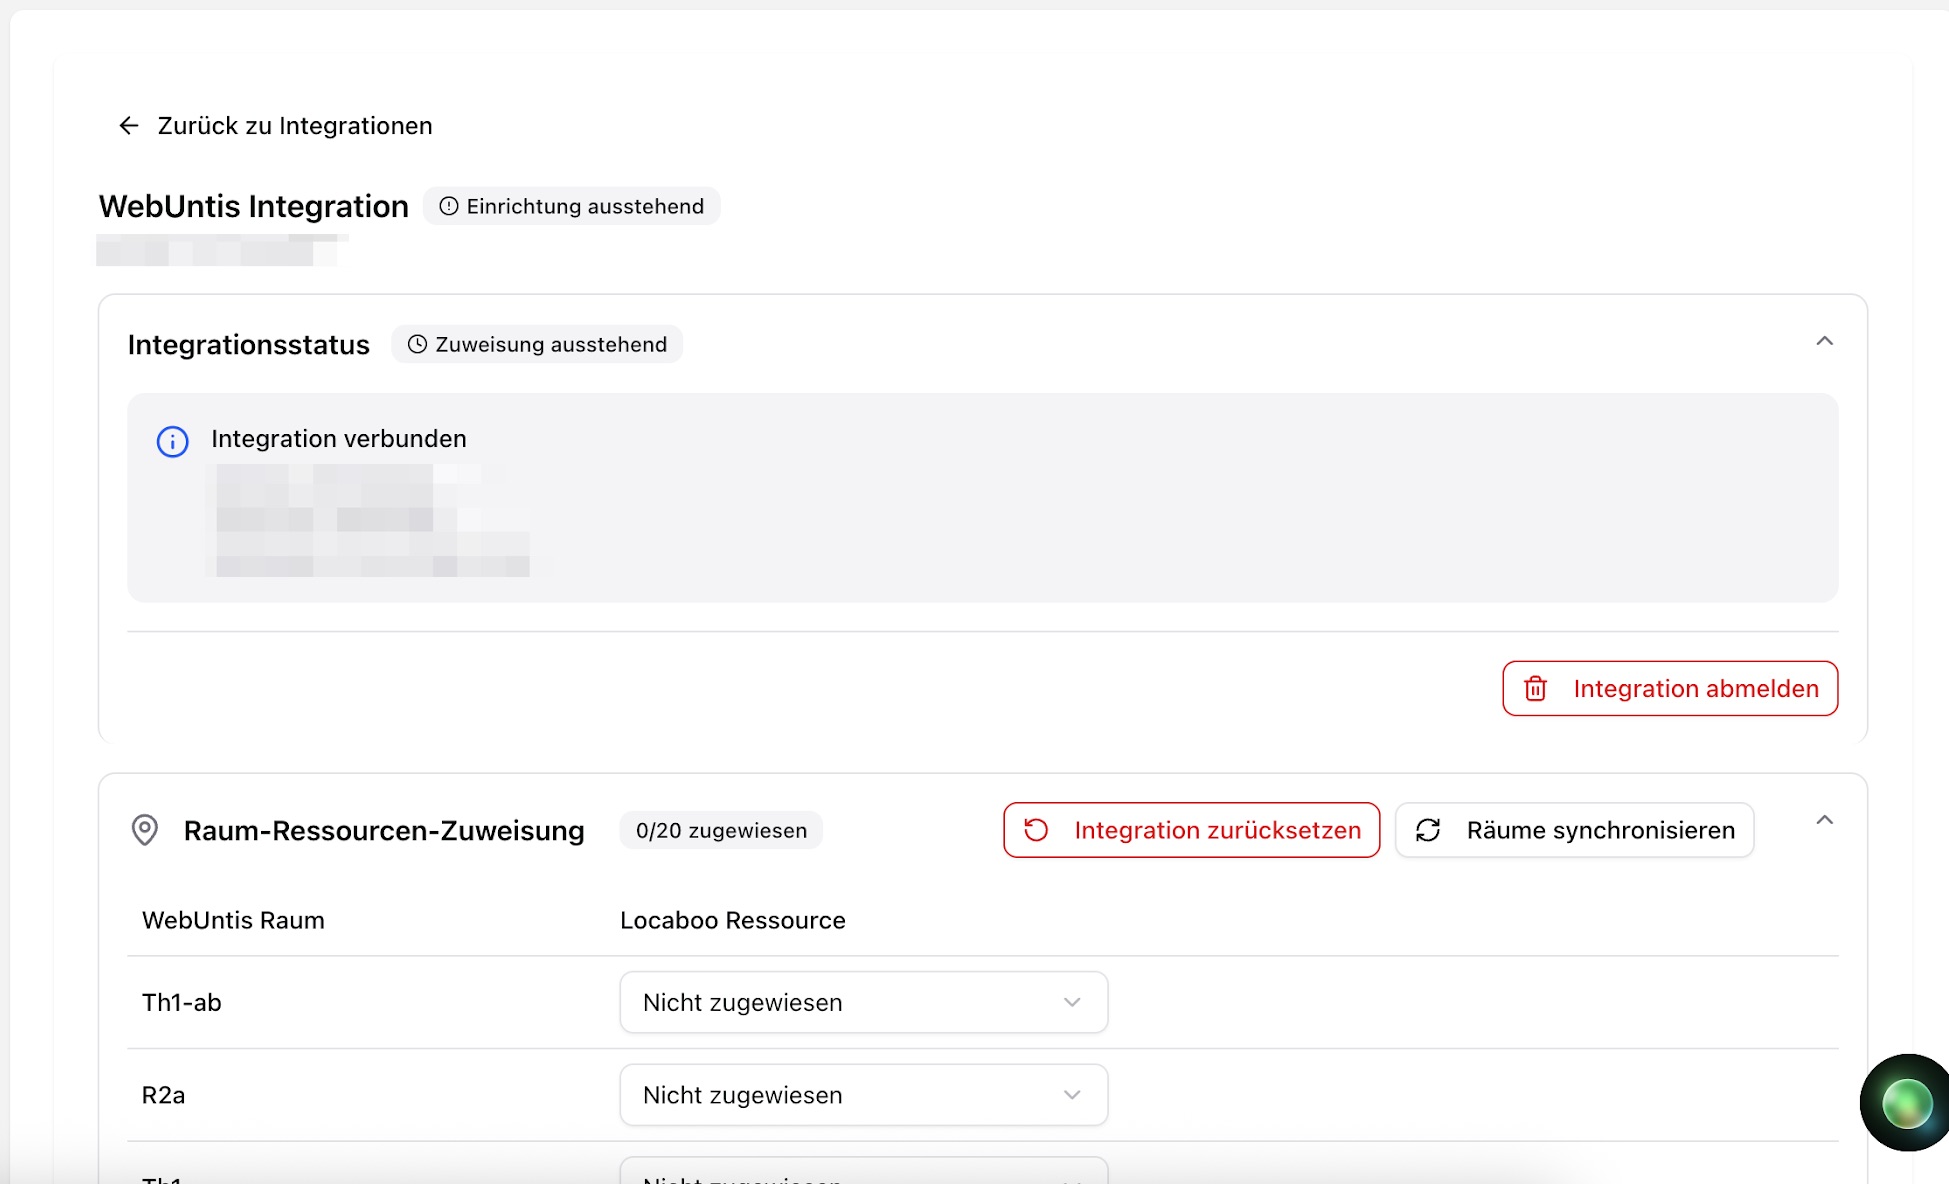Open resource dropdown for R2a

tap(863, 1095)
